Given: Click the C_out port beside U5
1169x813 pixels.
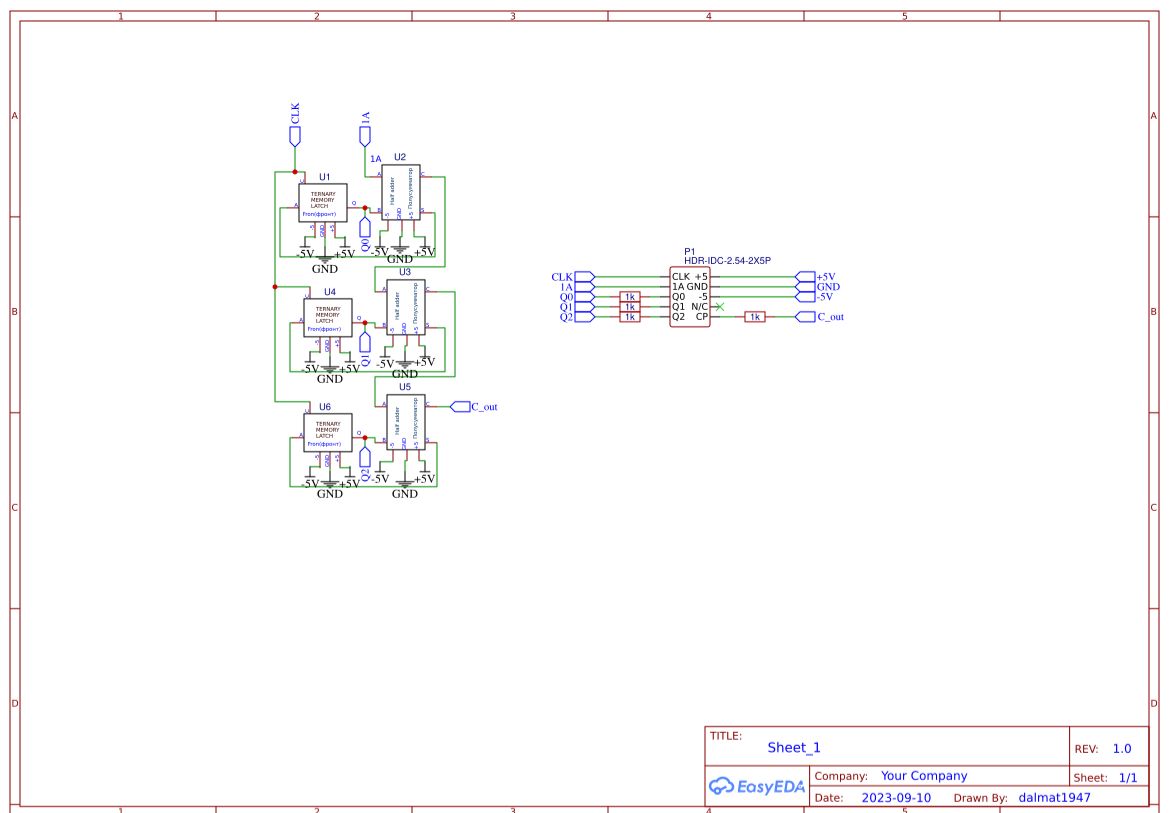Looking at the screenshot, I should click(x=461, y=406).
